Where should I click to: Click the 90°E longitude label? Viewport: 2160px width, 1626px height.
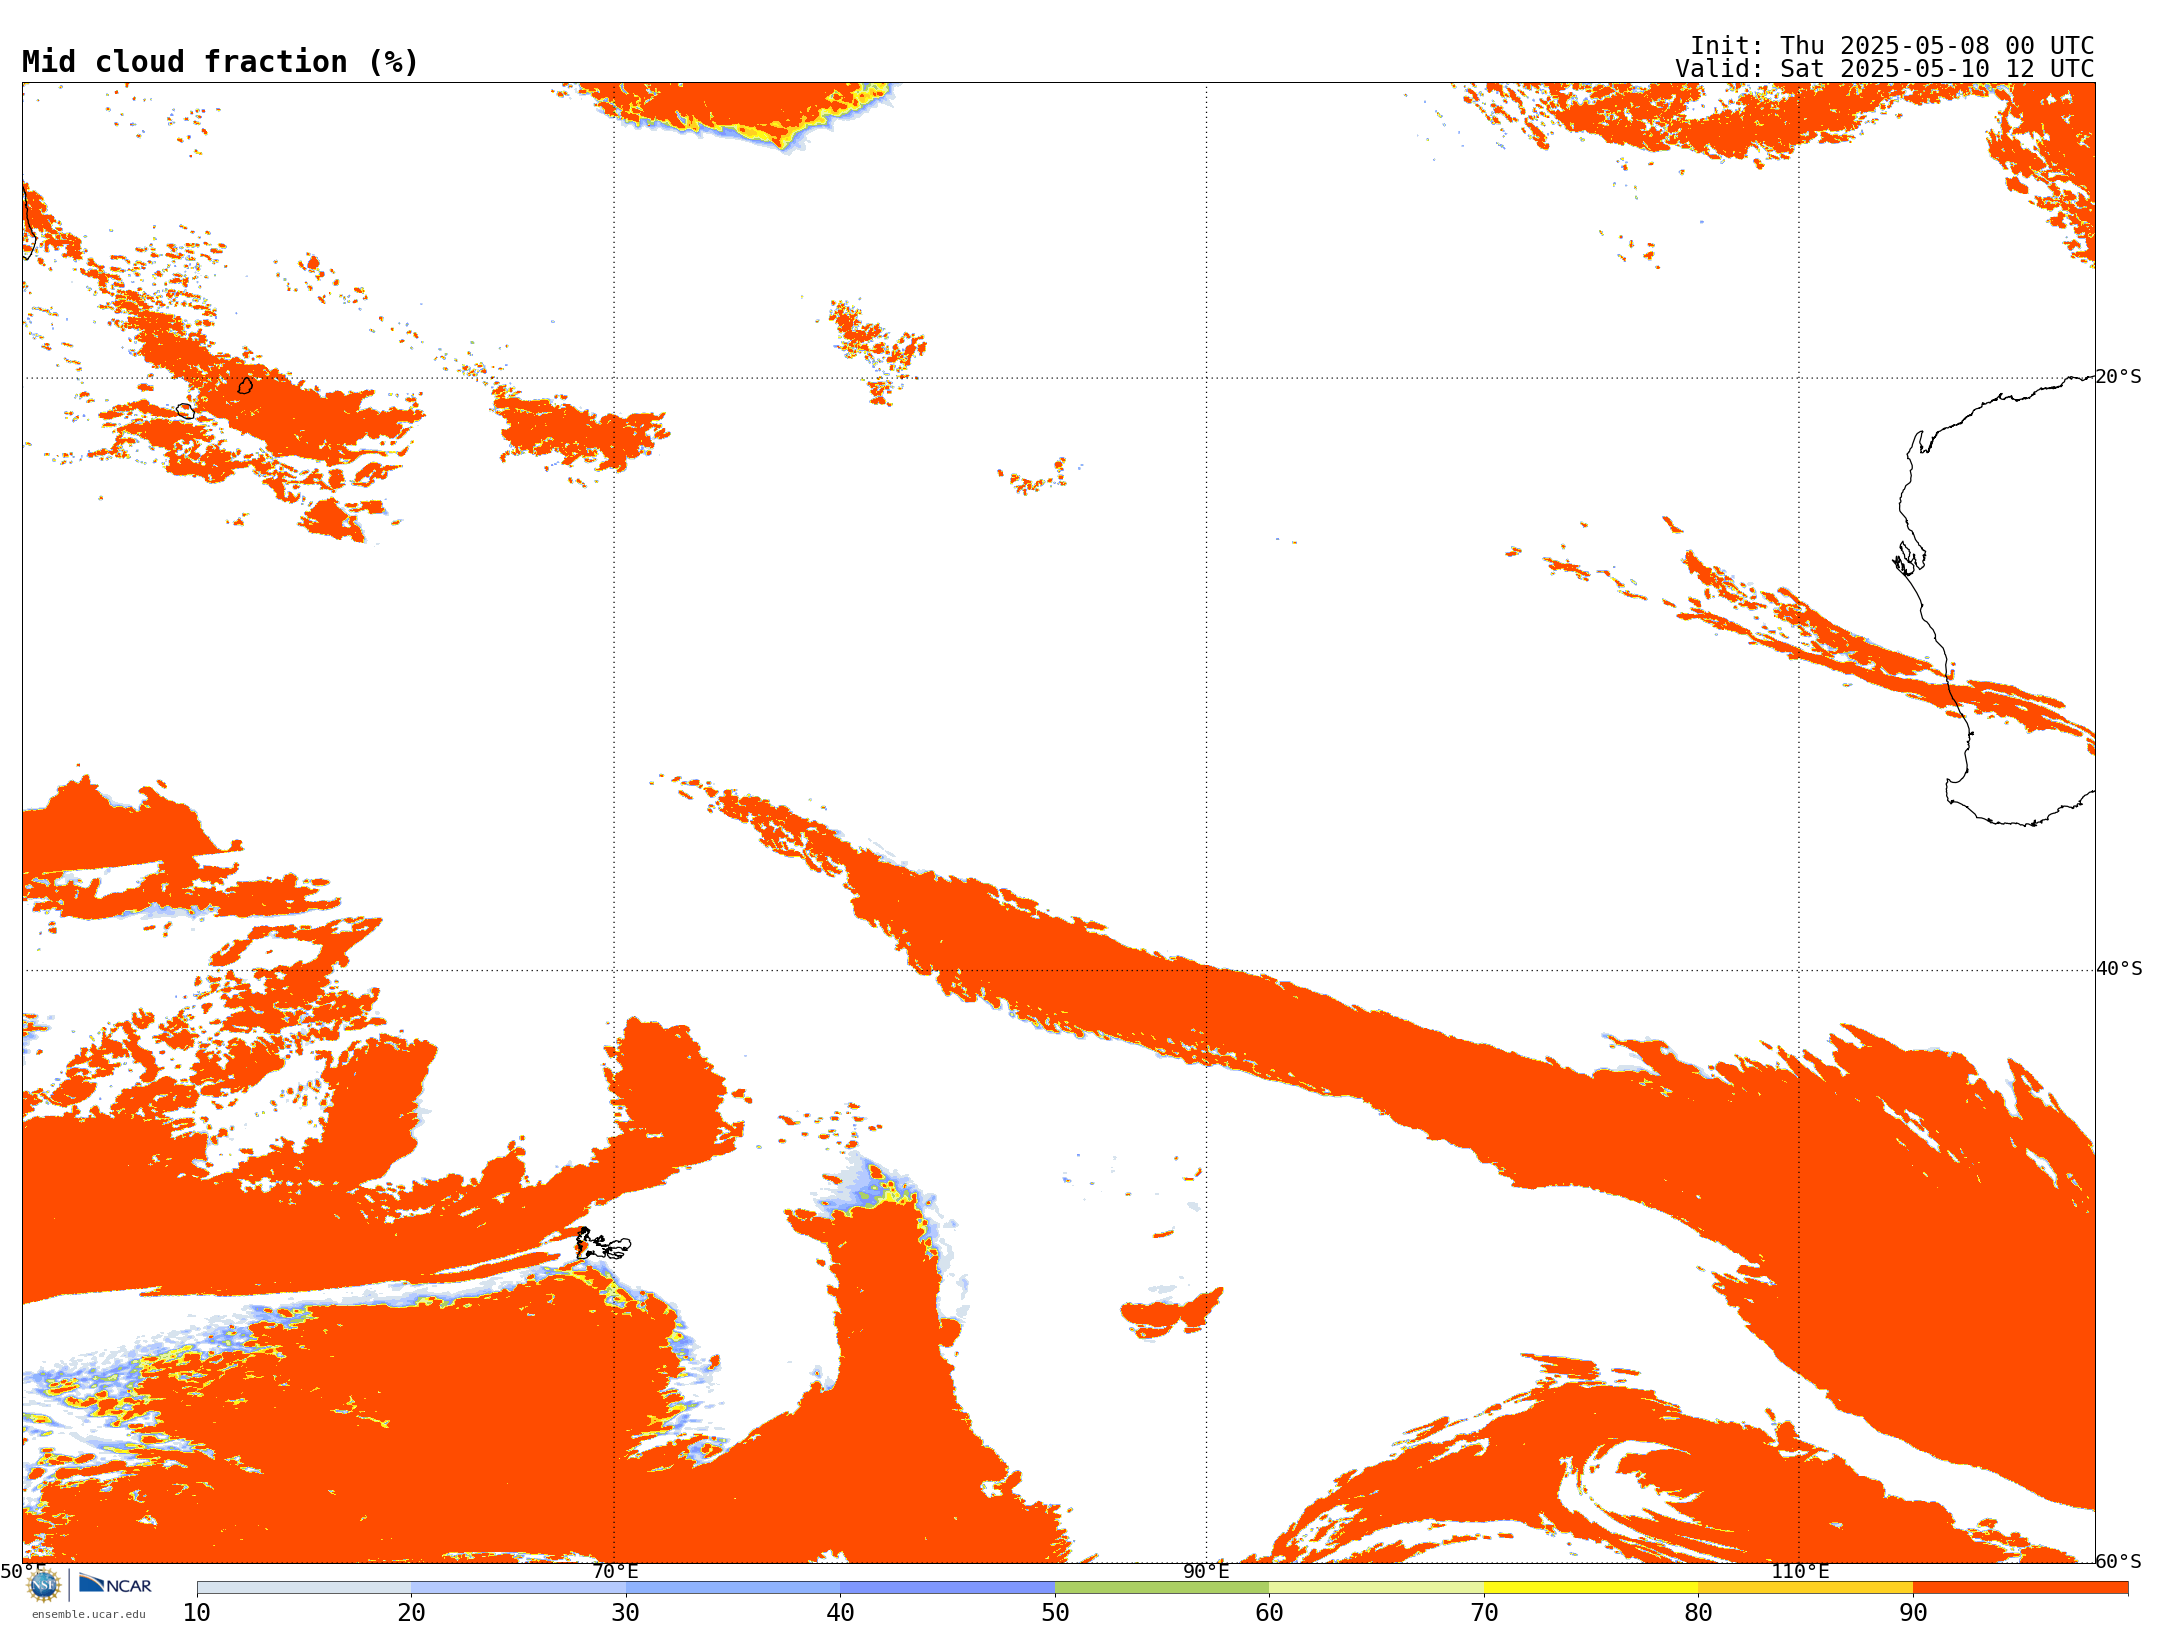click(1206, 1571)
